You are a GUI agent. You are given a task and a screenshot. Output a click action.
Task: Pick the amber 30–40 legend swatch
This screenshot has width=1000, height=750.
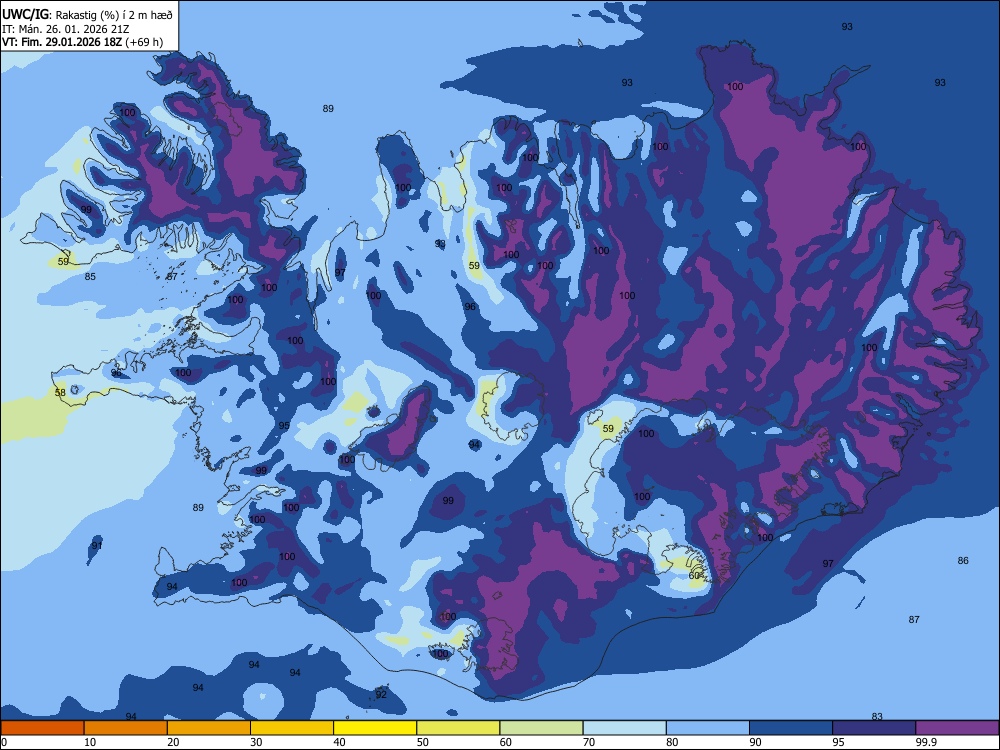[x=292, y=728]
